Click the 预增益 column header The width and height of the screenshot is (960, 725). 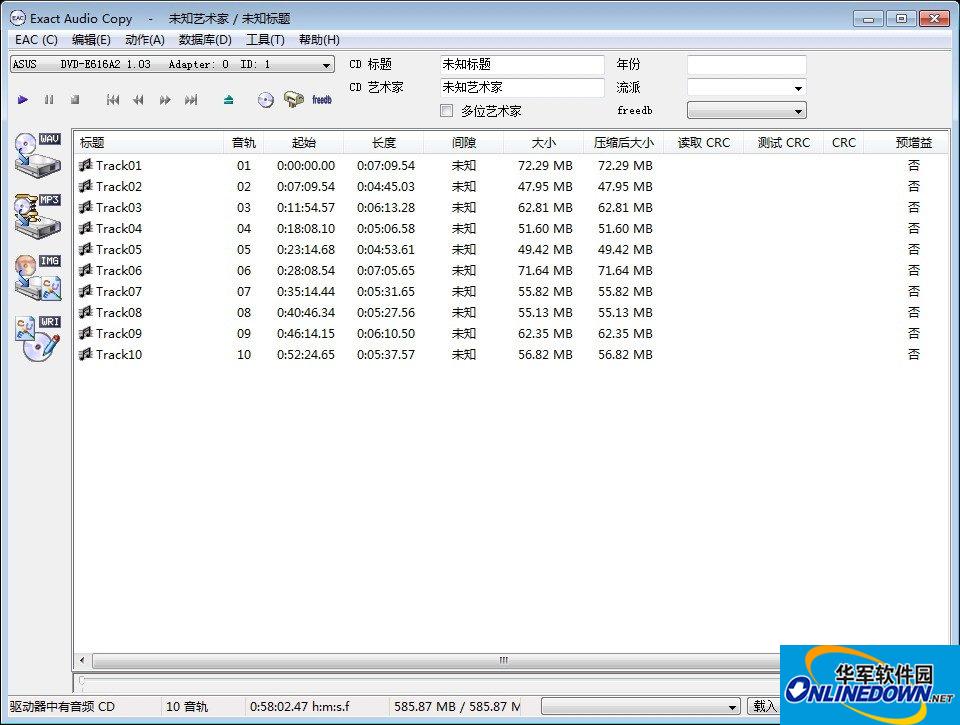point(906,143)
